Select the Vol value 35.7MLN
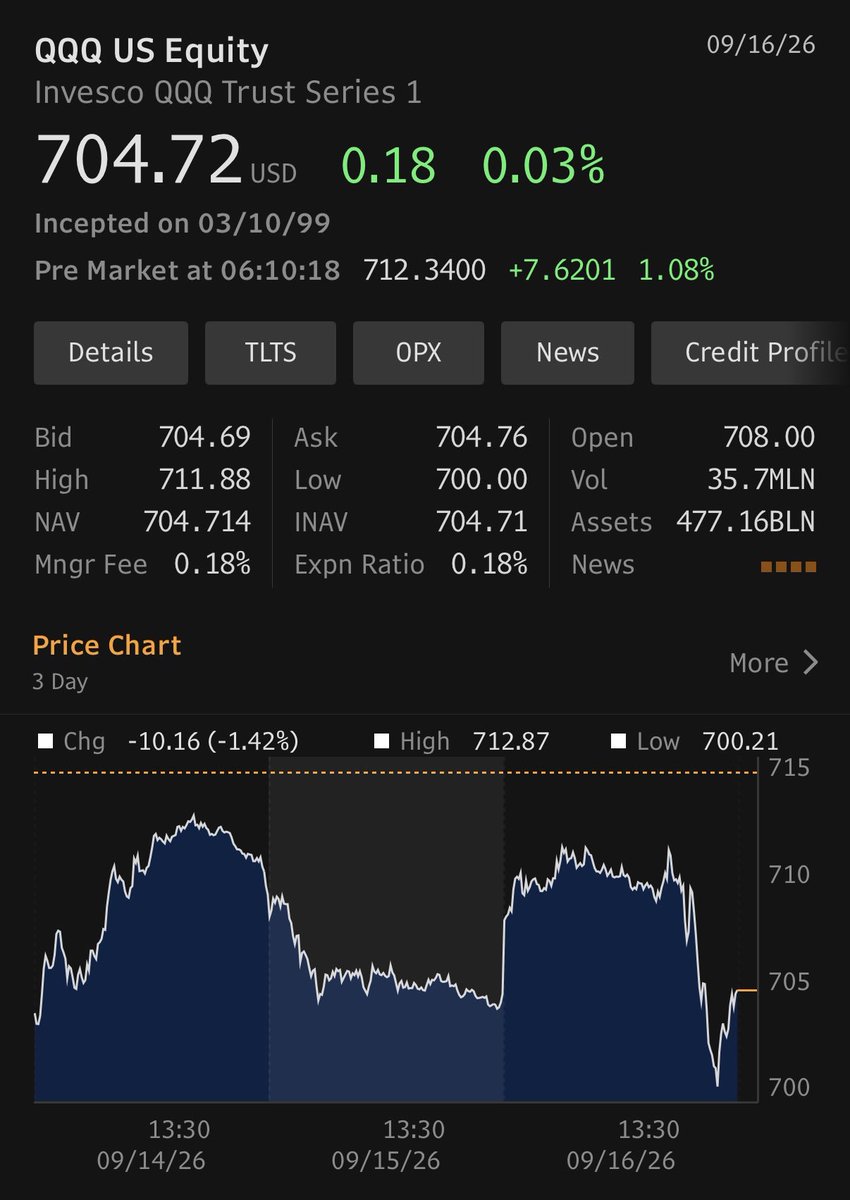Screen dimensions: 850x1200 pyautogui.click(x=762, y=479)
